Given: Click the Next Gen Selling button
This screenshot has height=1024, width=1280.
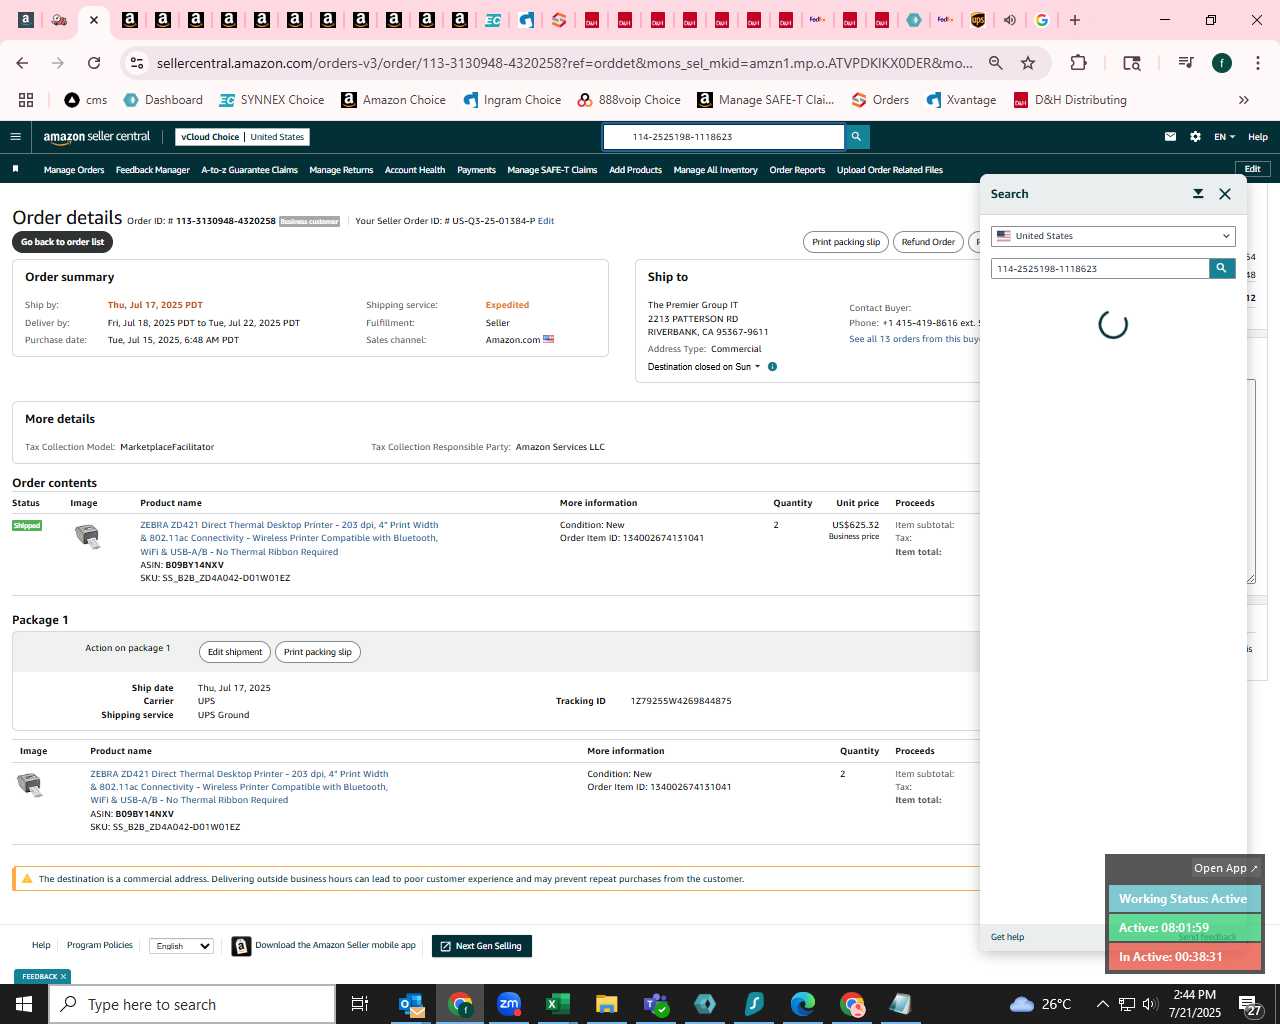Looking at the screenshot, I should (x=482, y=946).
